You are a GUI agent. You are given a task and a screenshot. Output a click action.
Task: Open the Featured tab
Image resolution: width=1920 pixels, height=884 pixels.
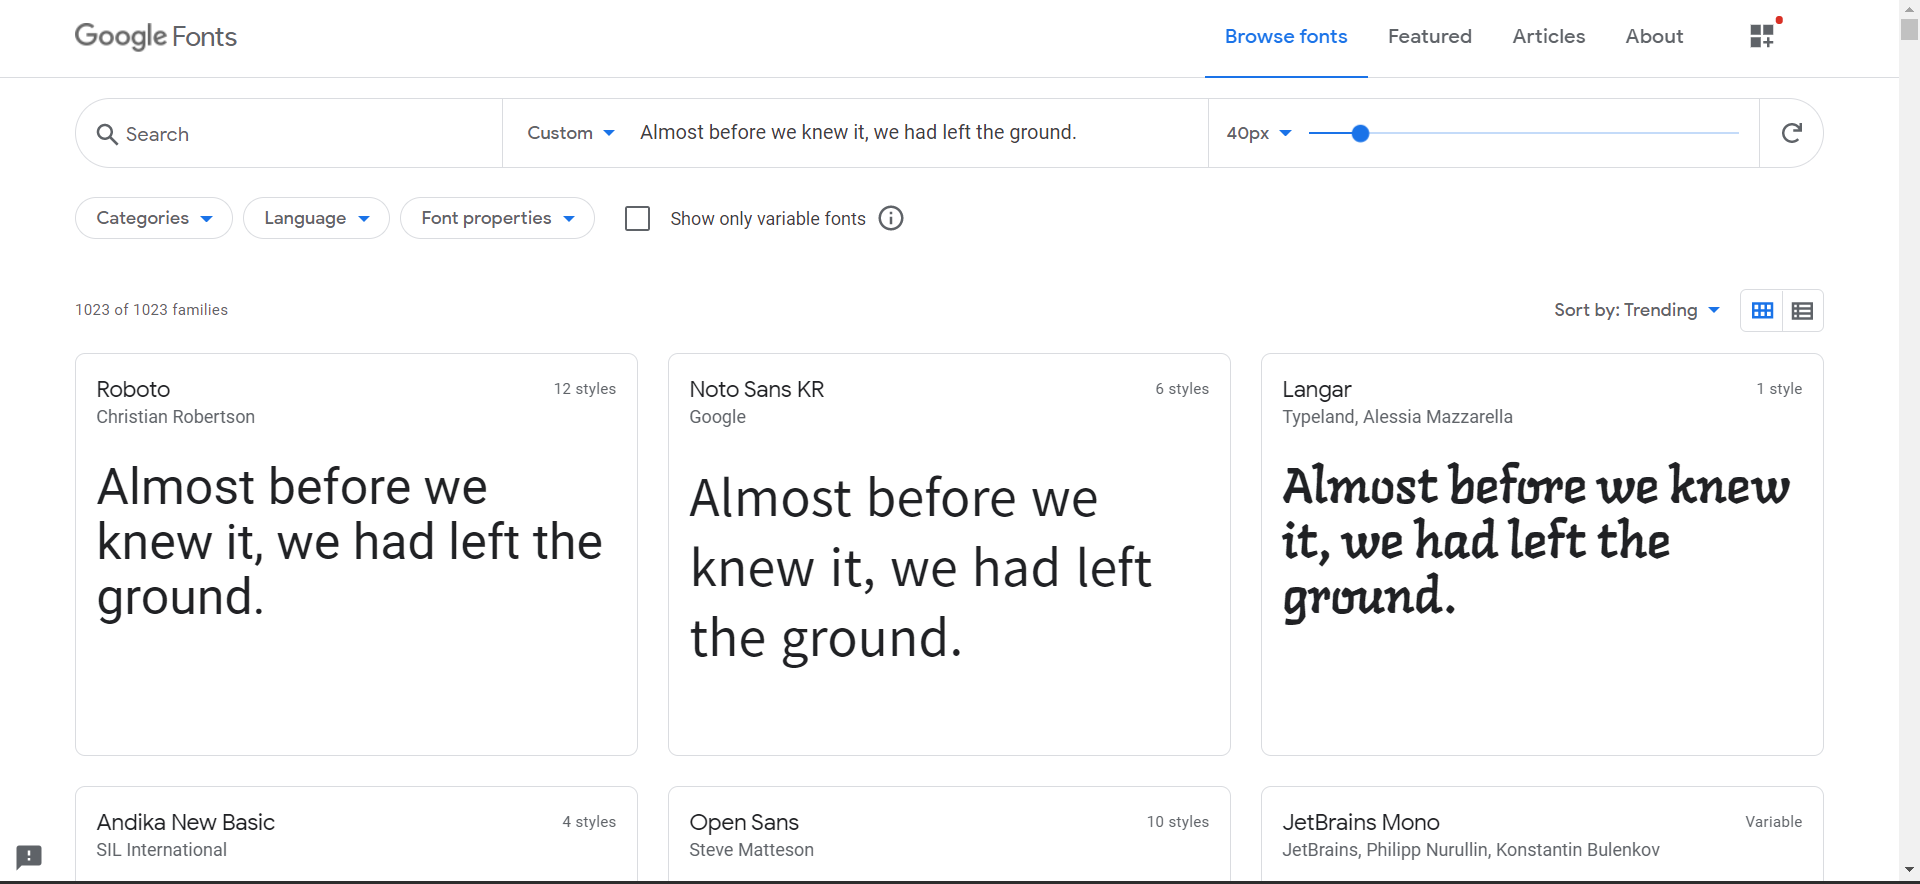pyautogui.click(x=1429, y=37)
